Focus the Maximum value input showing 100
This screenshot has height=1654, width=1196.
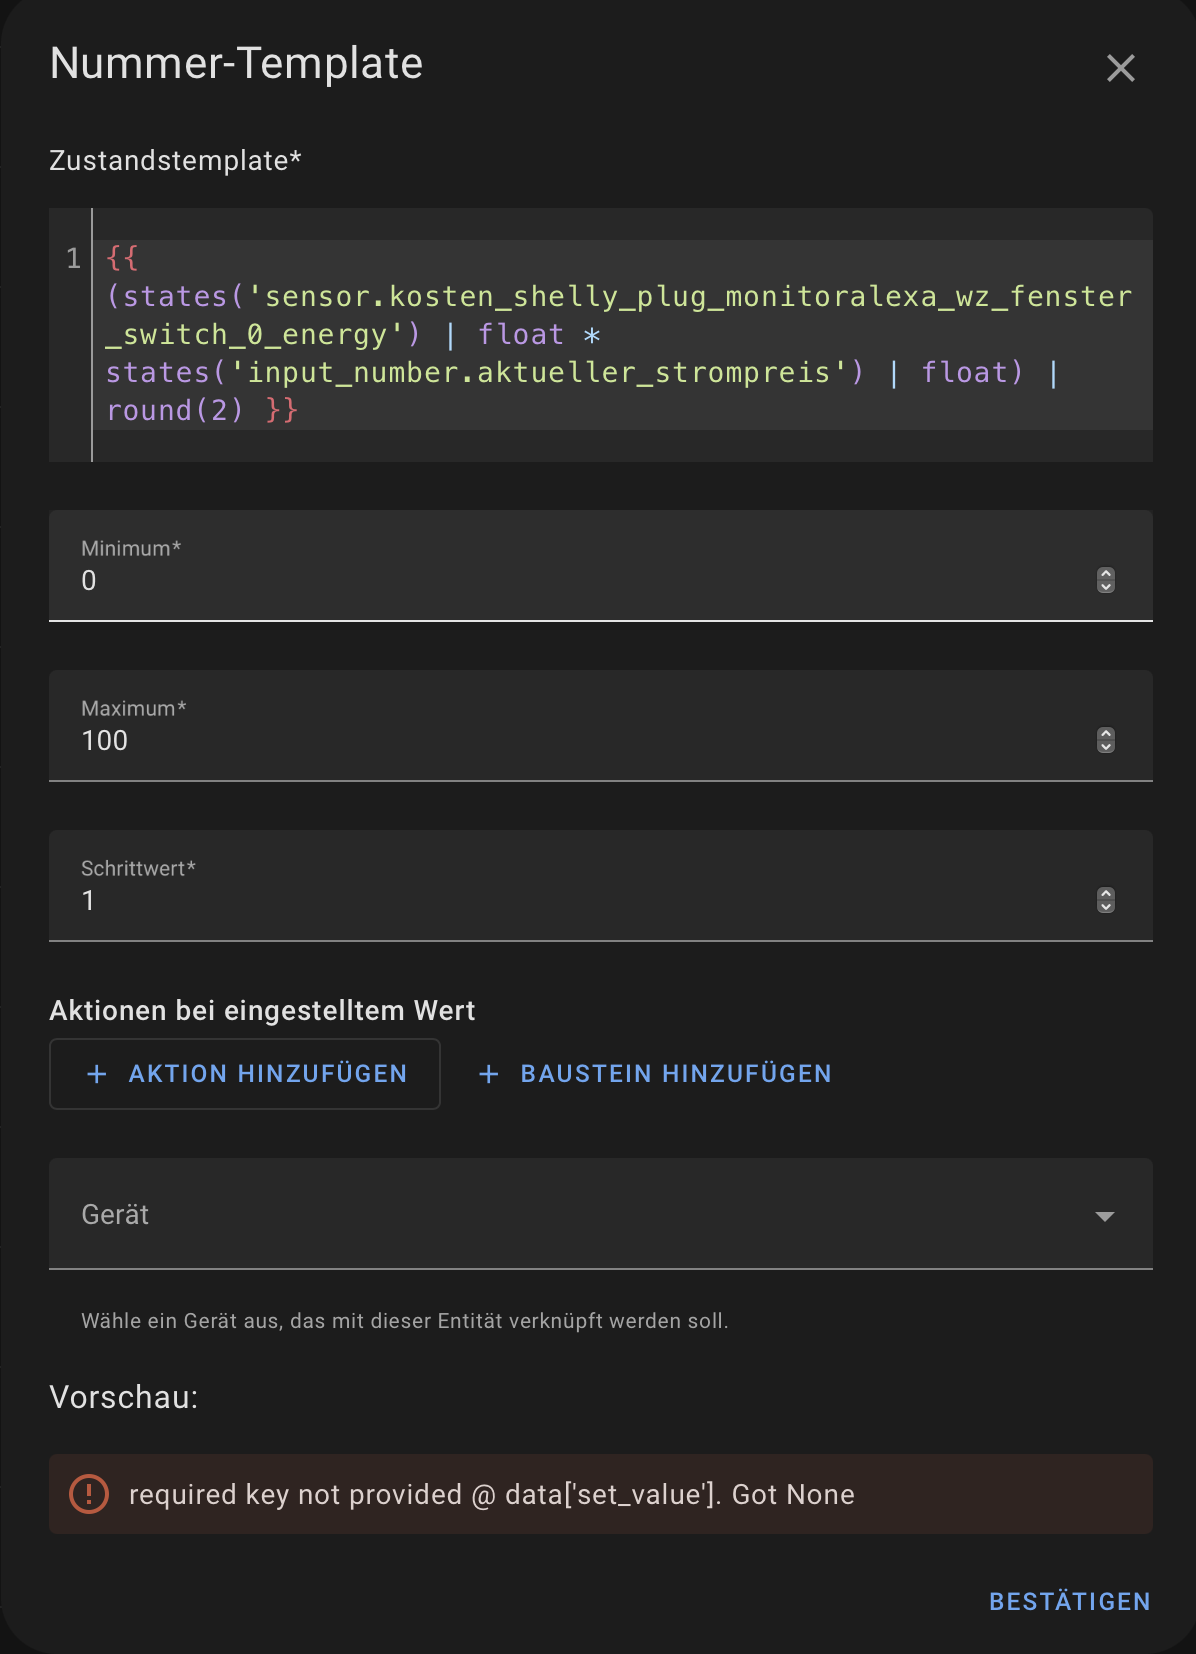point(585,740)
